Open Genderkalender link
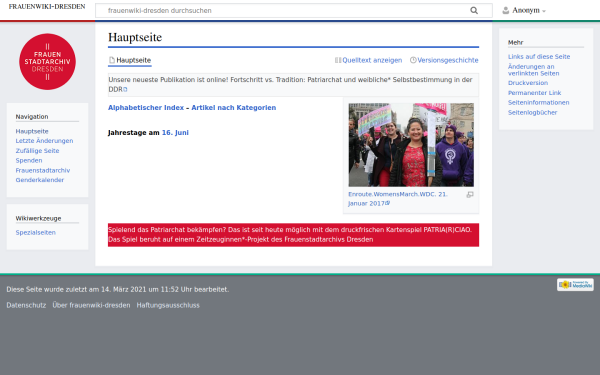 (40, 180)
